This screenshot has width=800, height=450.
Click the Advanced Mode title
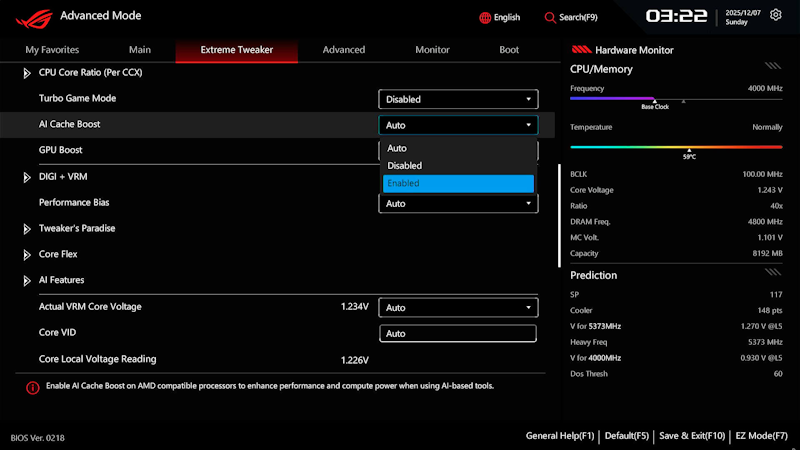[101, 16]
